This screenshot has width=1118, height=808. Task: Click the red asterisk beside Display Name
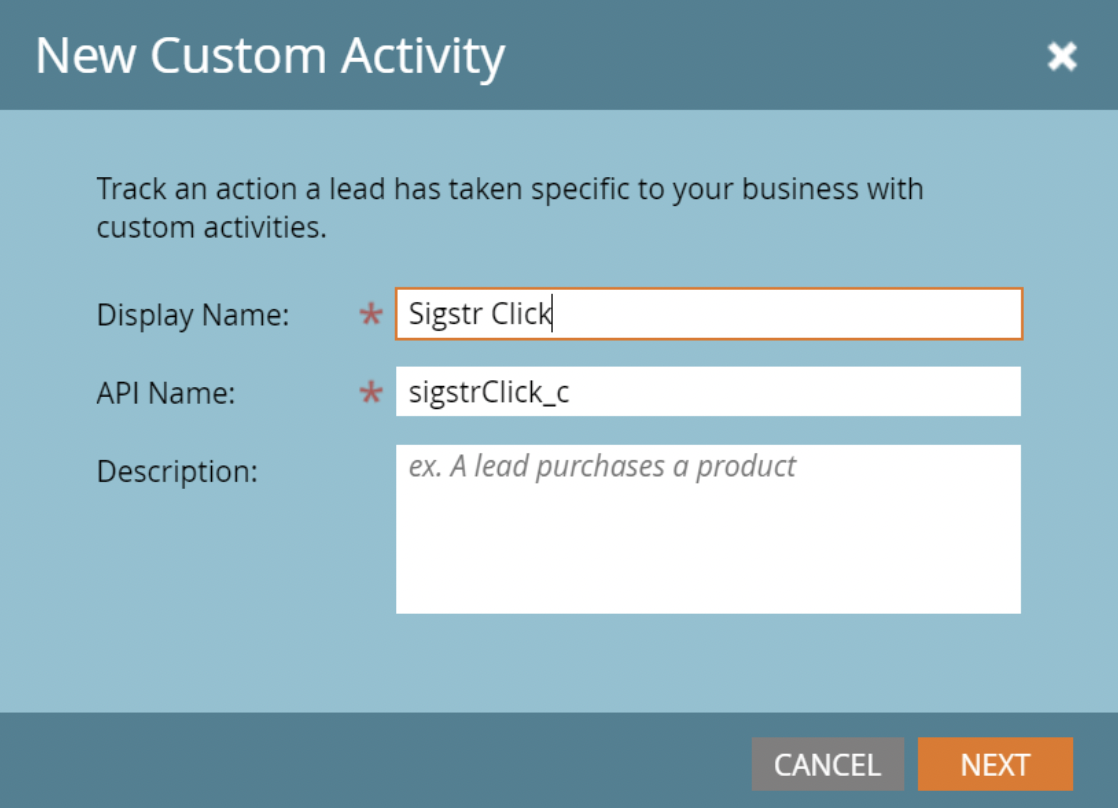tap(371, 314)
